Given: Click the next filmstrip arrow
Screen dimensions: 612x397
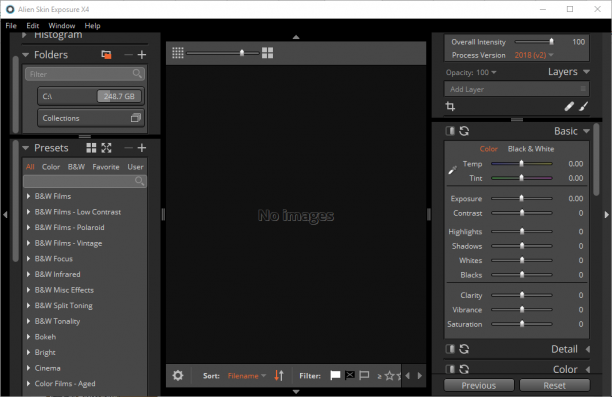Looking at the screenshot, I should pos(420,376).
